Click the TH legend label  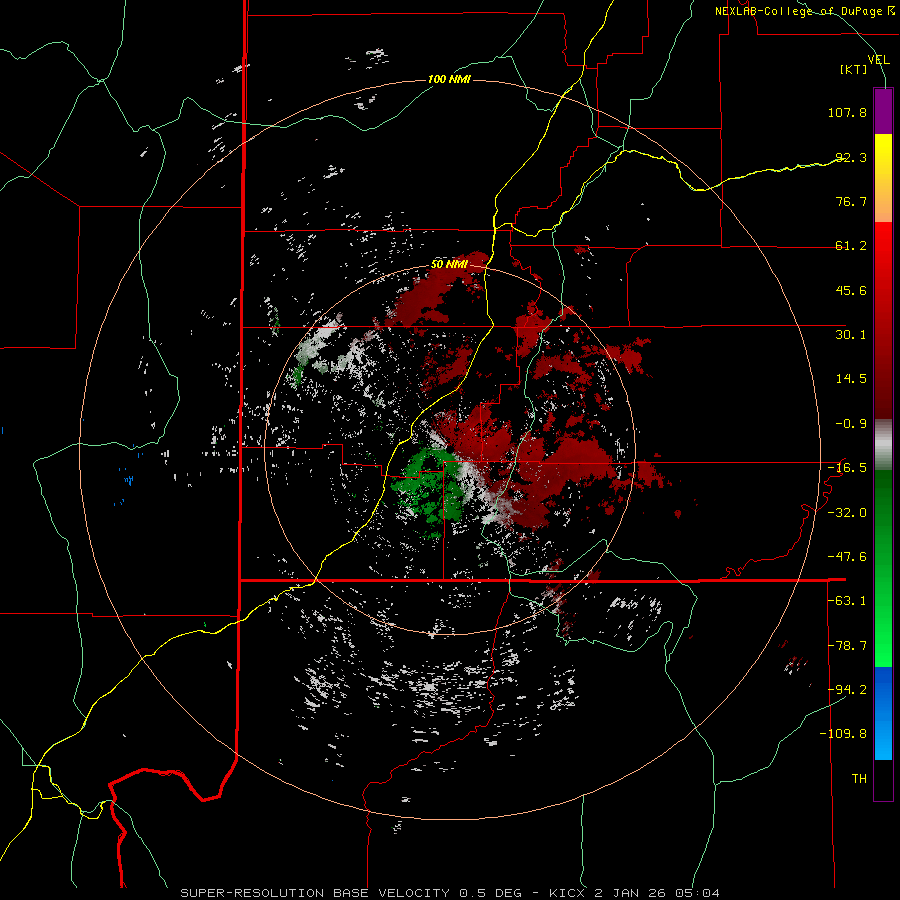pos(859,779)
